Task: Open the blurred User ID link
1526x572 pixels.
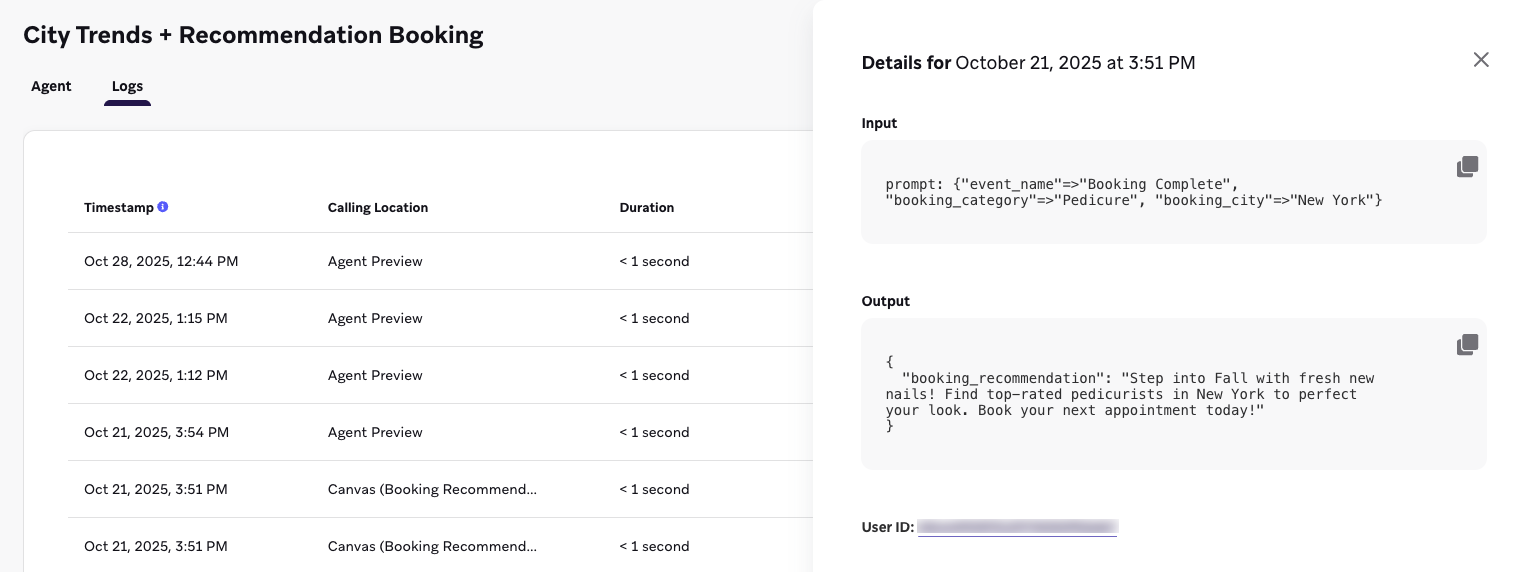Action: 1016,527
